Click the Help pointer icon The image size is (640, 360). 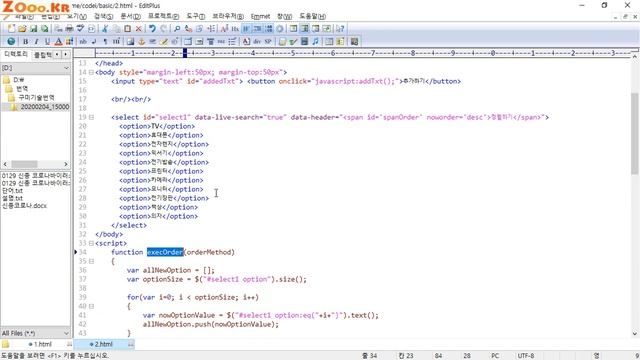(340, 29)
